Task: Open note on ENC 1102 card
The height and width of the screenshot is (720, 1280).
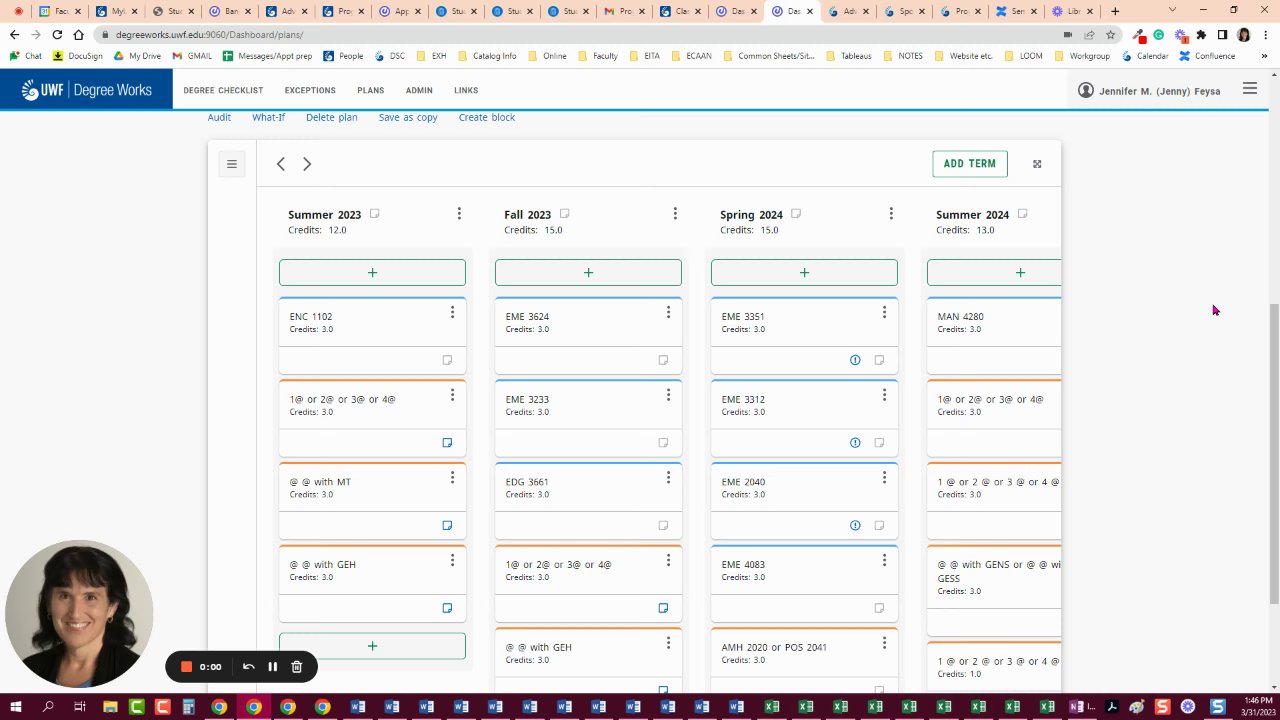Action: tap(447, 360)
